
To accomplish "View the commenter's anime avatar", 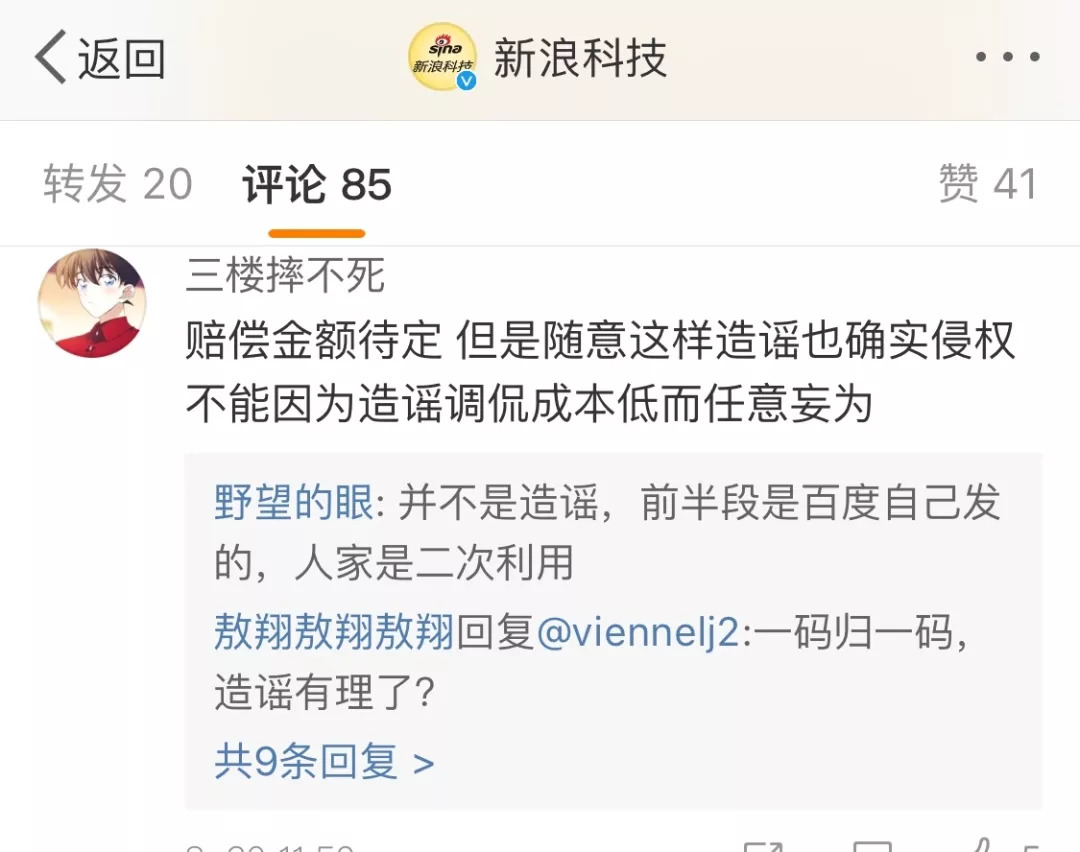I will click(92, 303).
